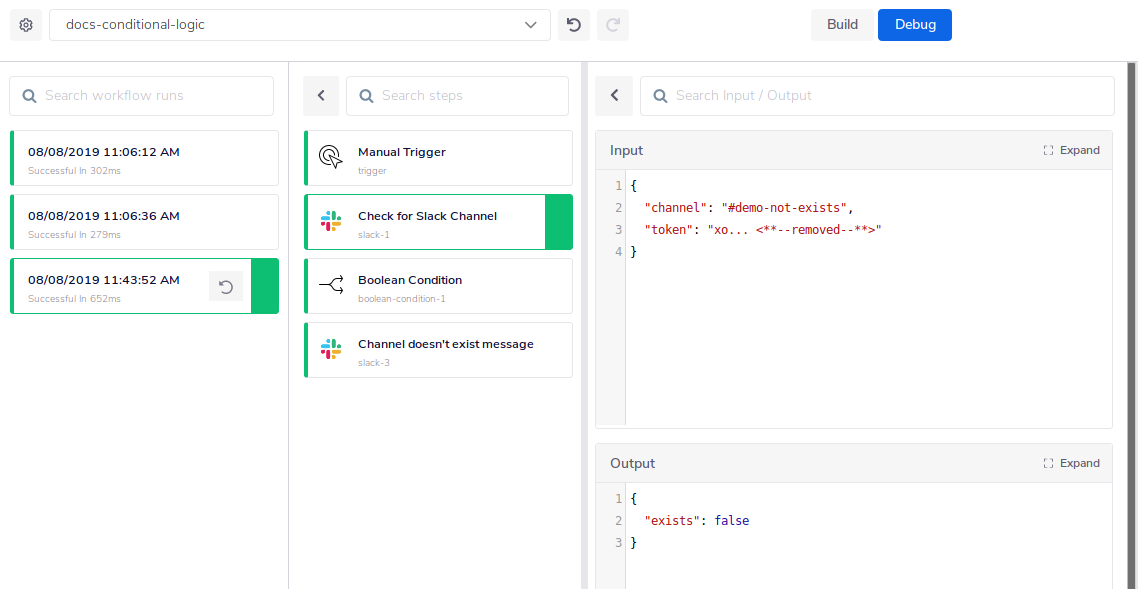Click the Slack icon on Channel doesn't exist message

(330, 350)
